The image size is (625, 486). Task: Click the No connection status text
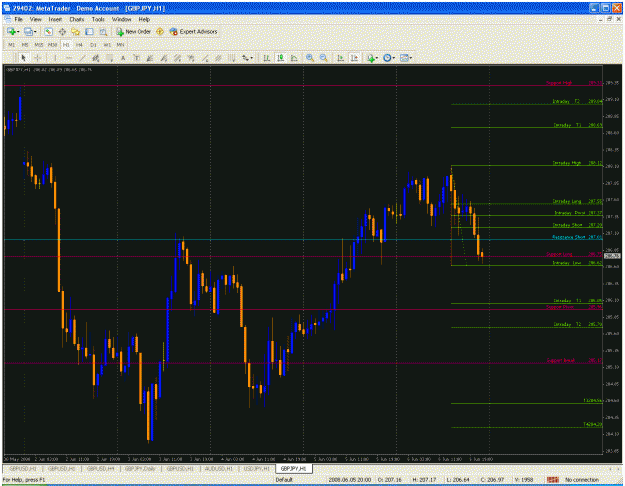click(582, 480)
